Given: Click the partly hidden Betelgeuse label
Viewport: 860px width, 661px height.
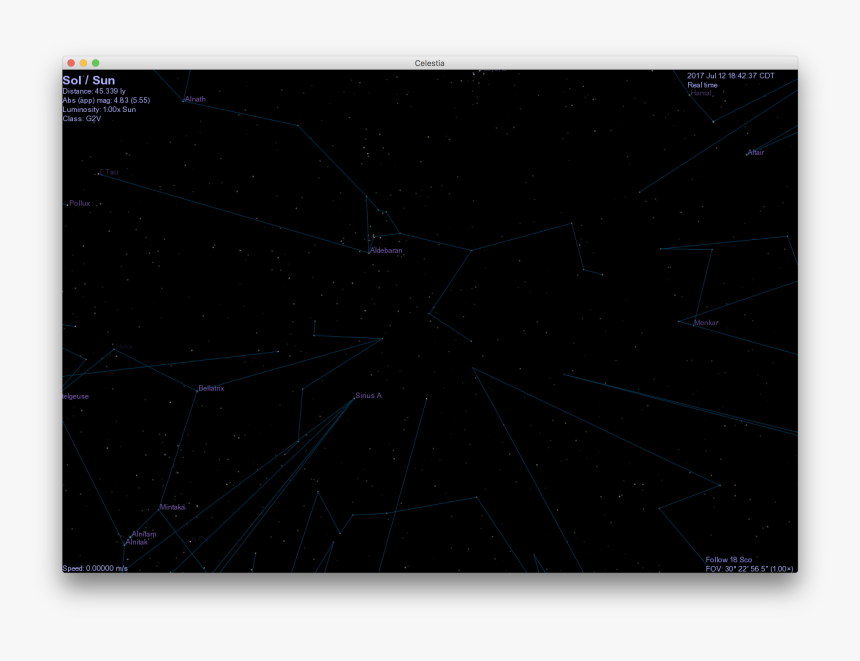Looking at the screenshot, I should click(76, 397).
